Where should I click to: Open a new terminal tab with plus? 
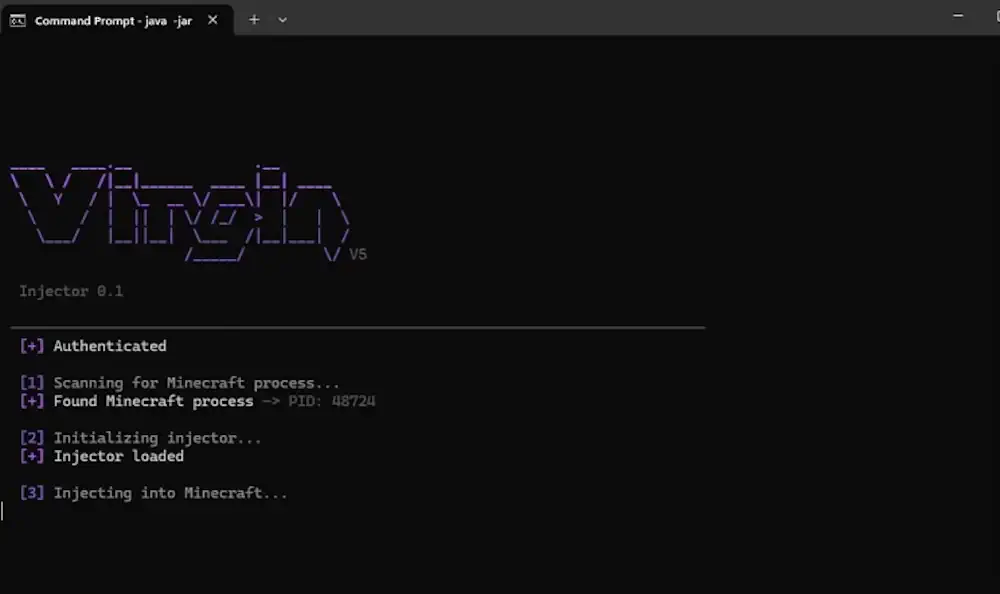[254, 20]
